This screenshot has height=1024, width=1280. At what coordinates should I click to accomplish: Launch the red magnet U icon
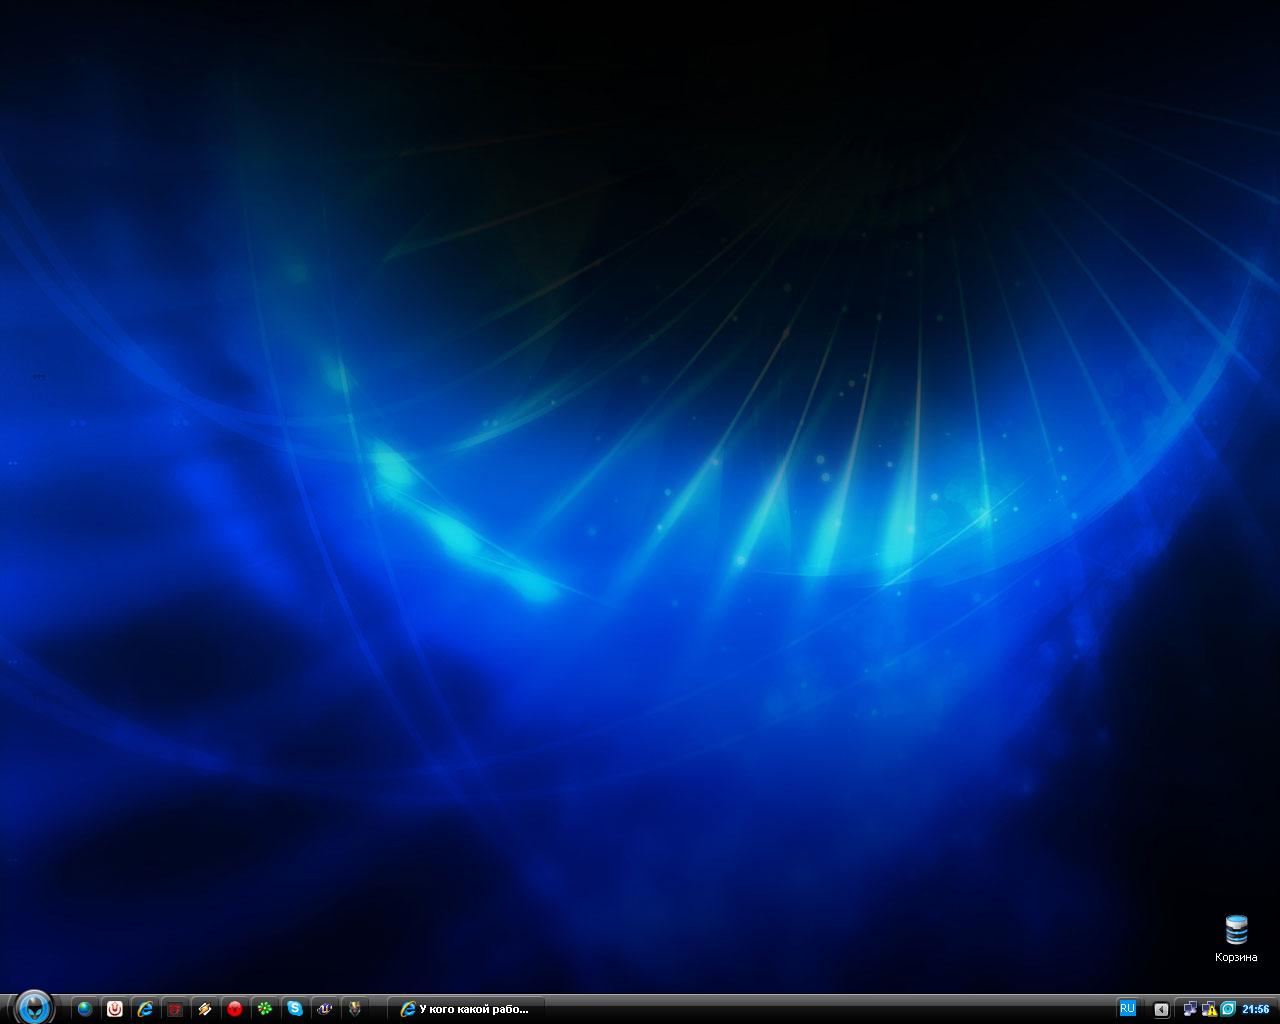pyautogui.click(x=115, y=1009)
